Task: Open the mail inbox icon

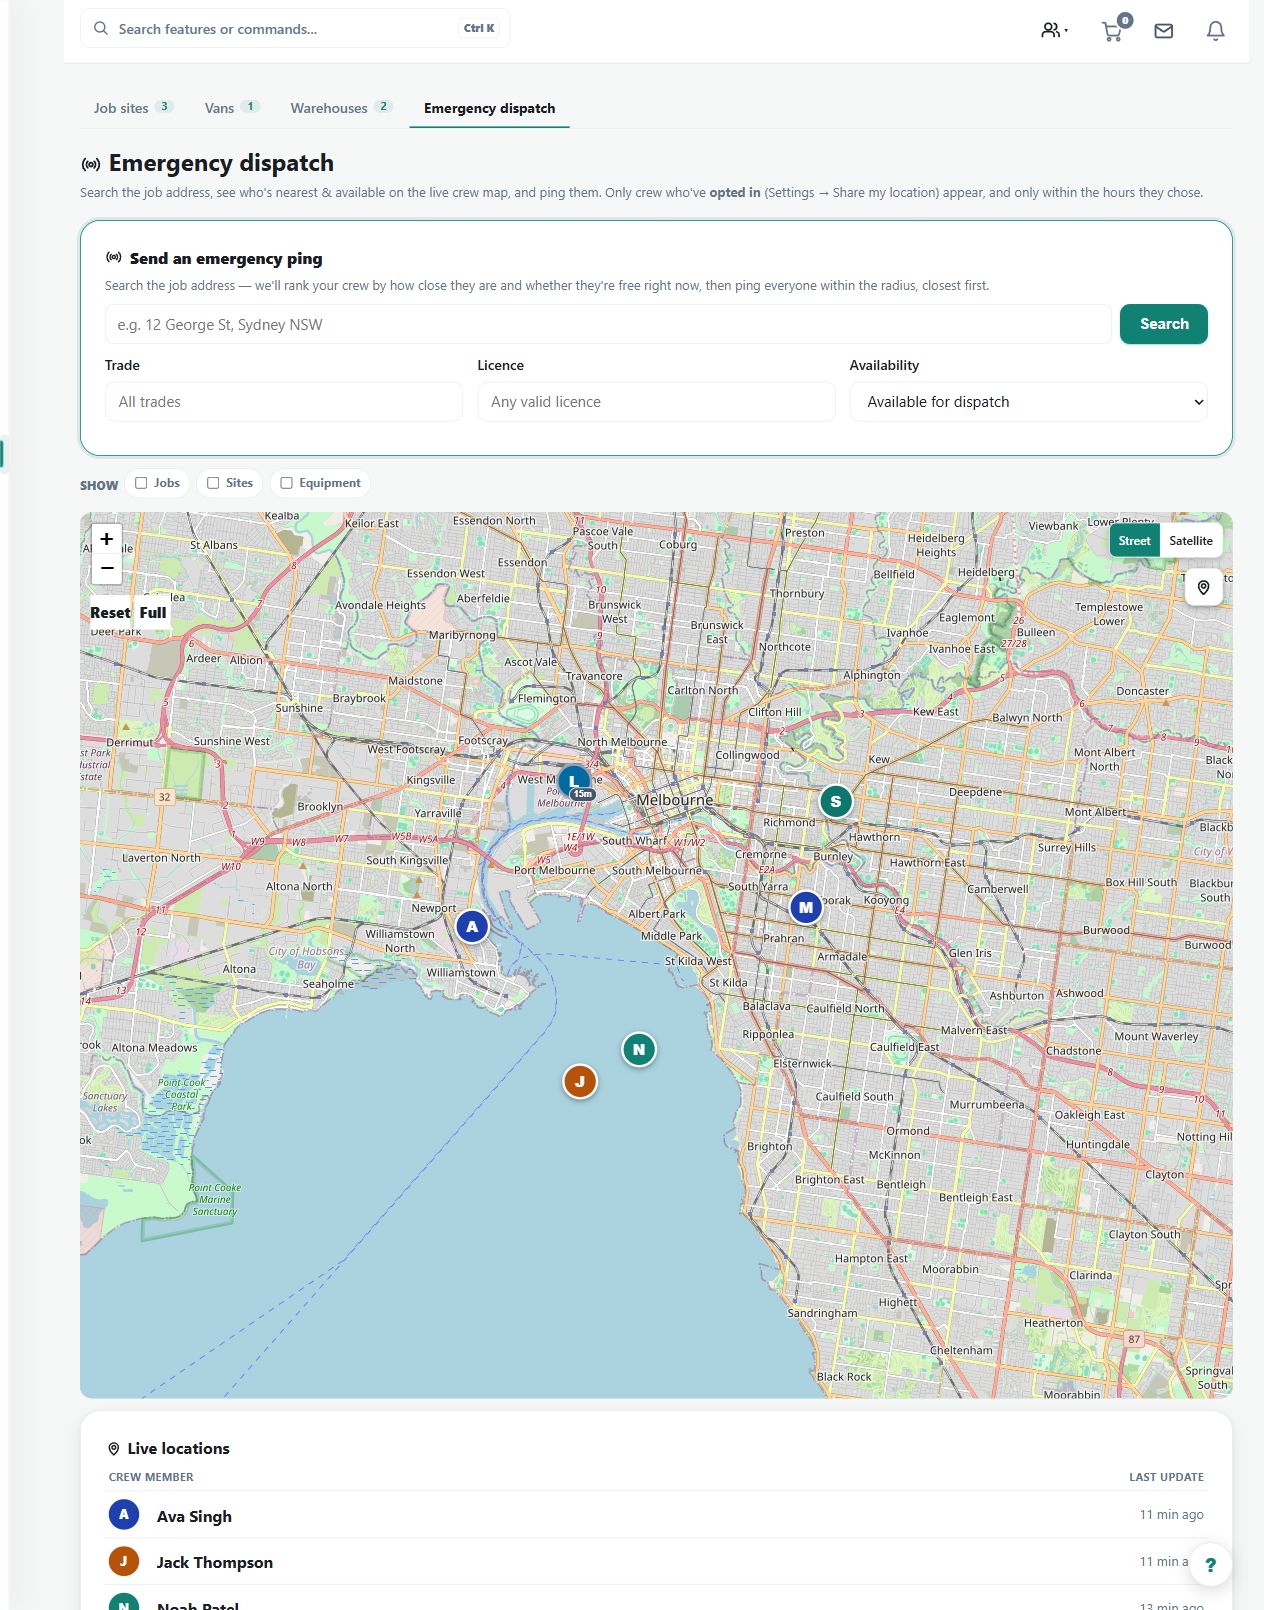Action: (x=1163, y=31)
